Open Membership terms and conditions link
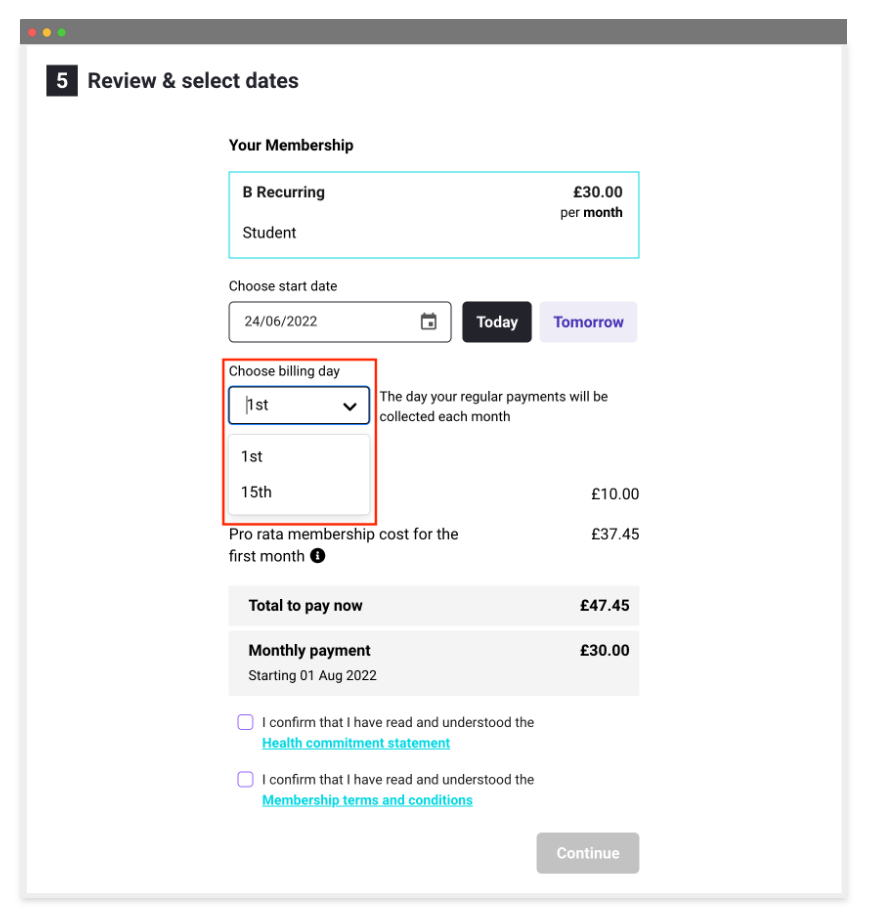 367,801
